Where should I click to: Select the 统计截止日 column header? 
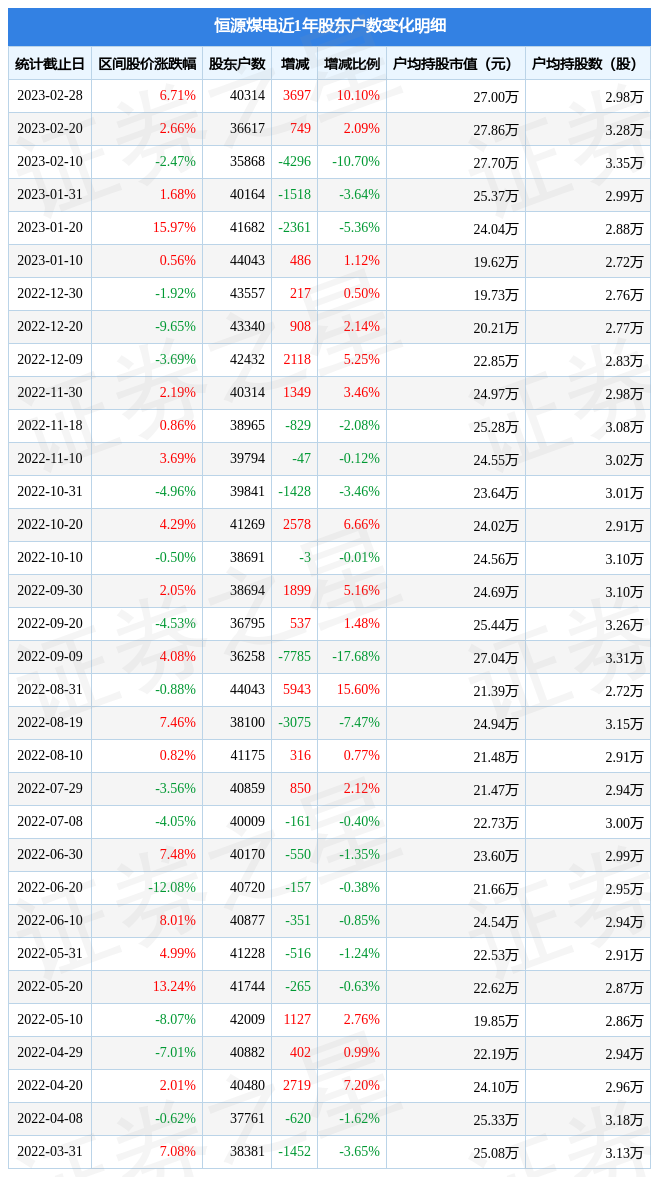(x=50, y=63)
